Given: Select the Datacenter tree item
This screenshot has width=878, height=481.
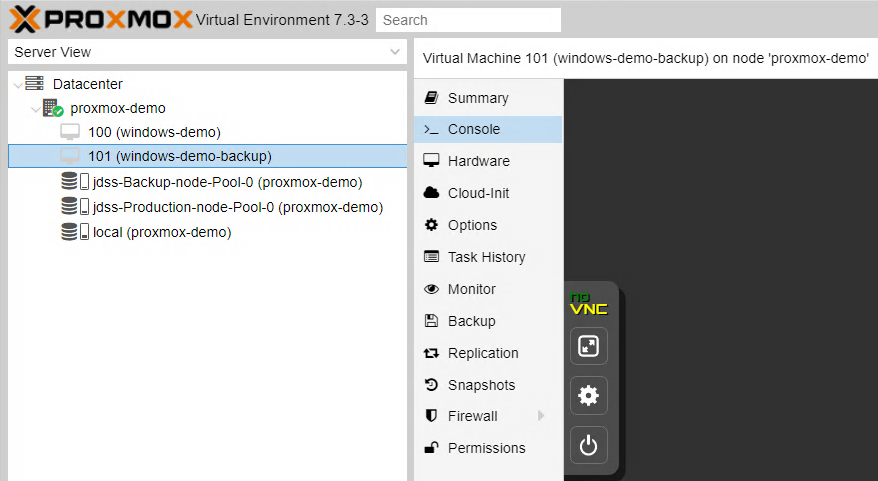Looking at the screenshot, I should [87, 84].
